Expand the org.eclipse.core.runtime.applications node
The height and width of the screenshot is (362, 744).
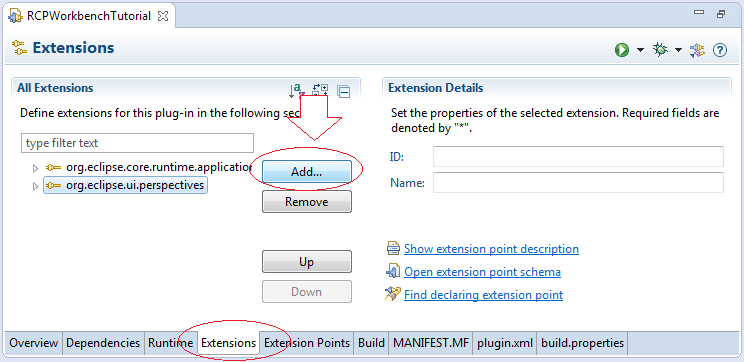point(35,168)
